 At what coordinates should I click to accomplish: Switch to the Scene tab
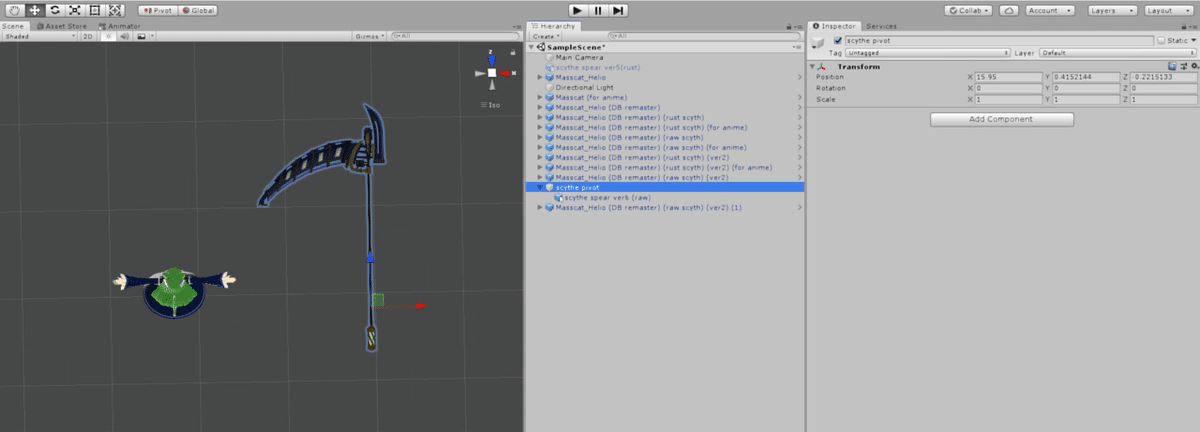tap(12, 26)
